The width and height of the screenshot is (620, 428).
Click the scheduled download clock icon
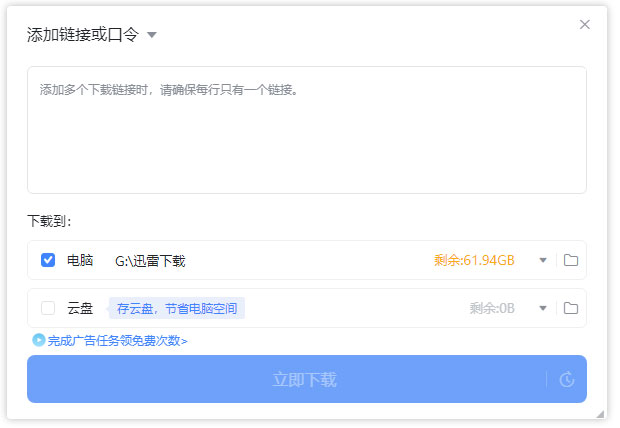(x=567, y=380)
